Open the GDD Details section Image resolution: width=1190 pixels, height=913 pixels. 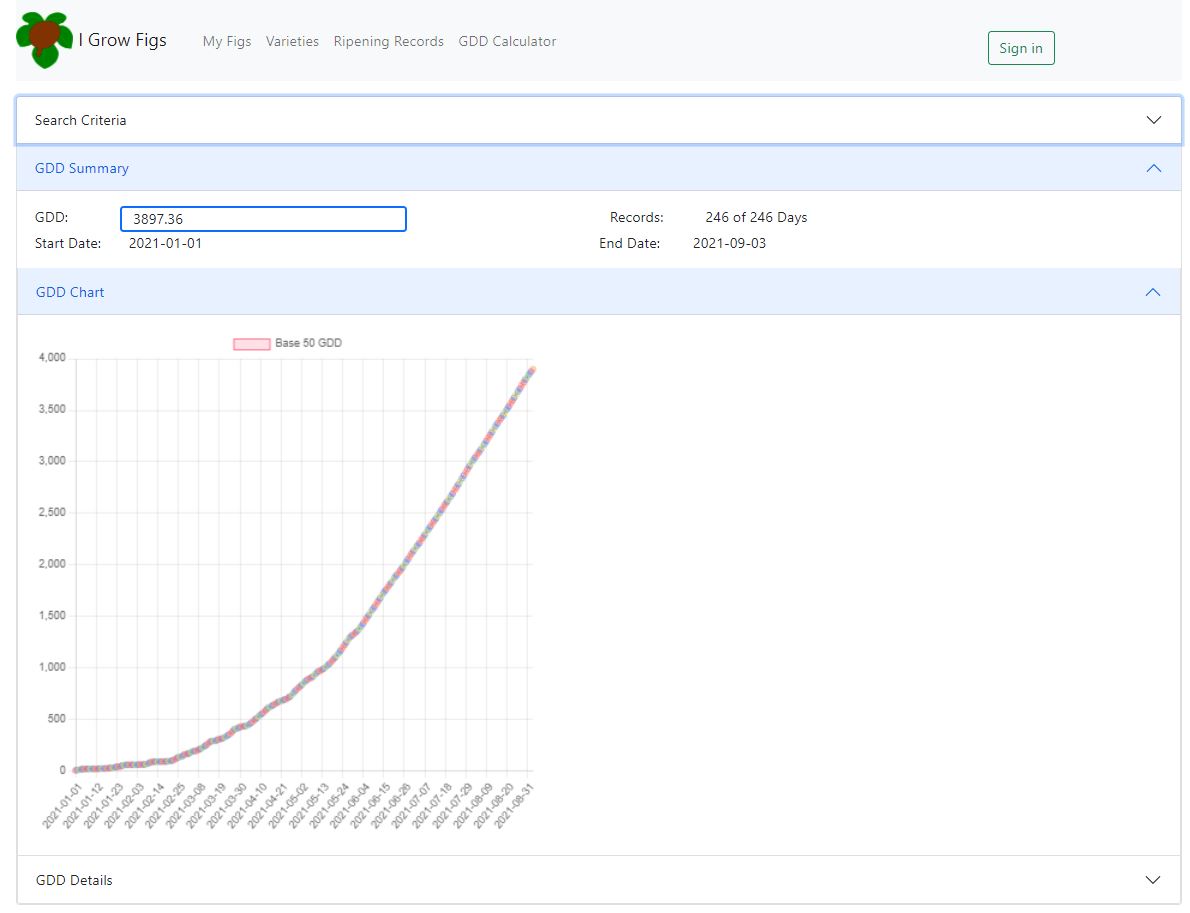(x=1154, y=879)
